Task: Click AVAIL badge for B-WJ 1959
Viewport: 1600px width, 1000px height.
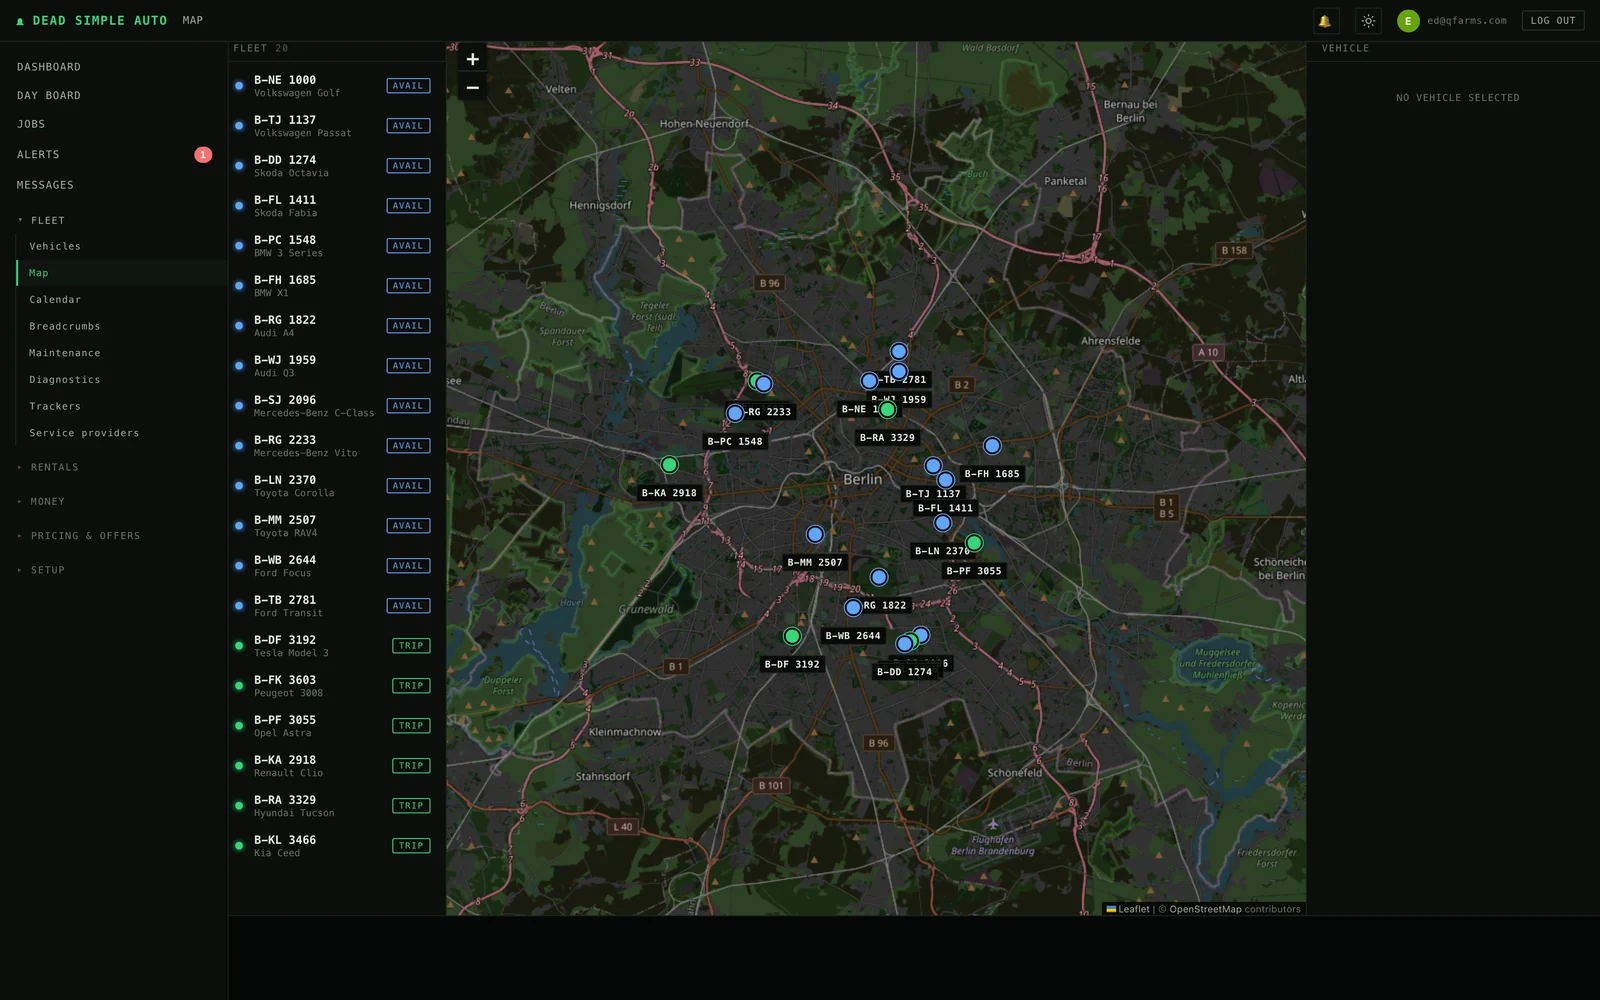Action: click(408, 366)
